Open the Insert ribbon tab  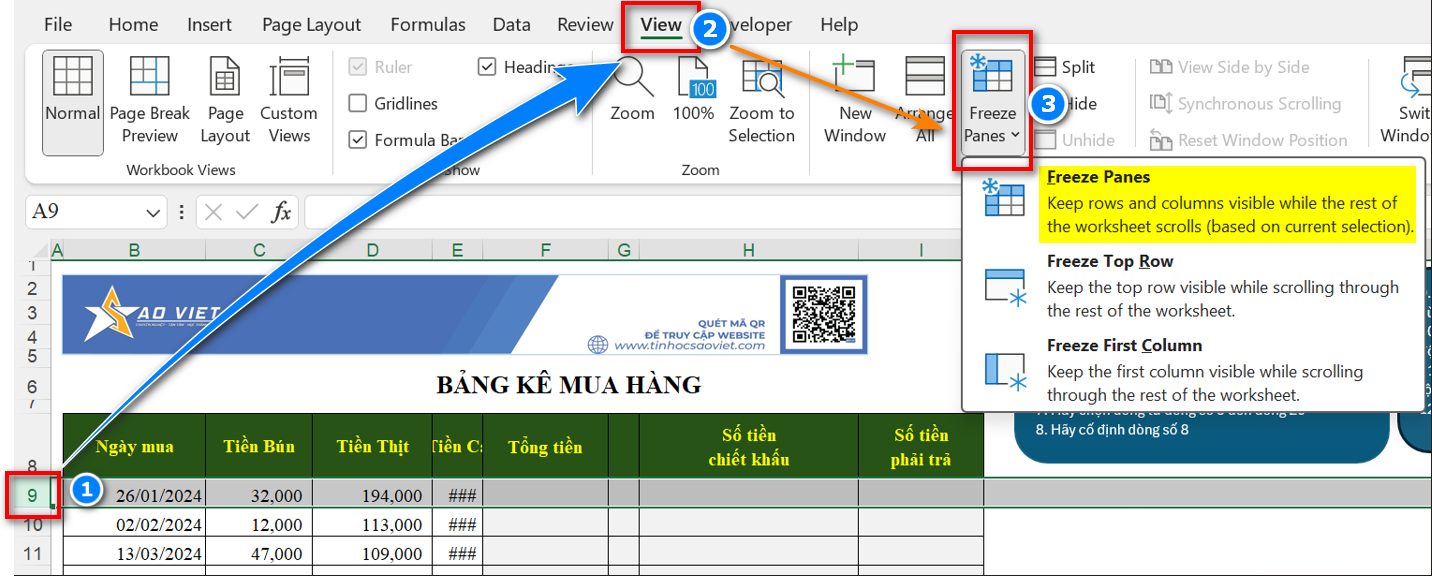209,25
